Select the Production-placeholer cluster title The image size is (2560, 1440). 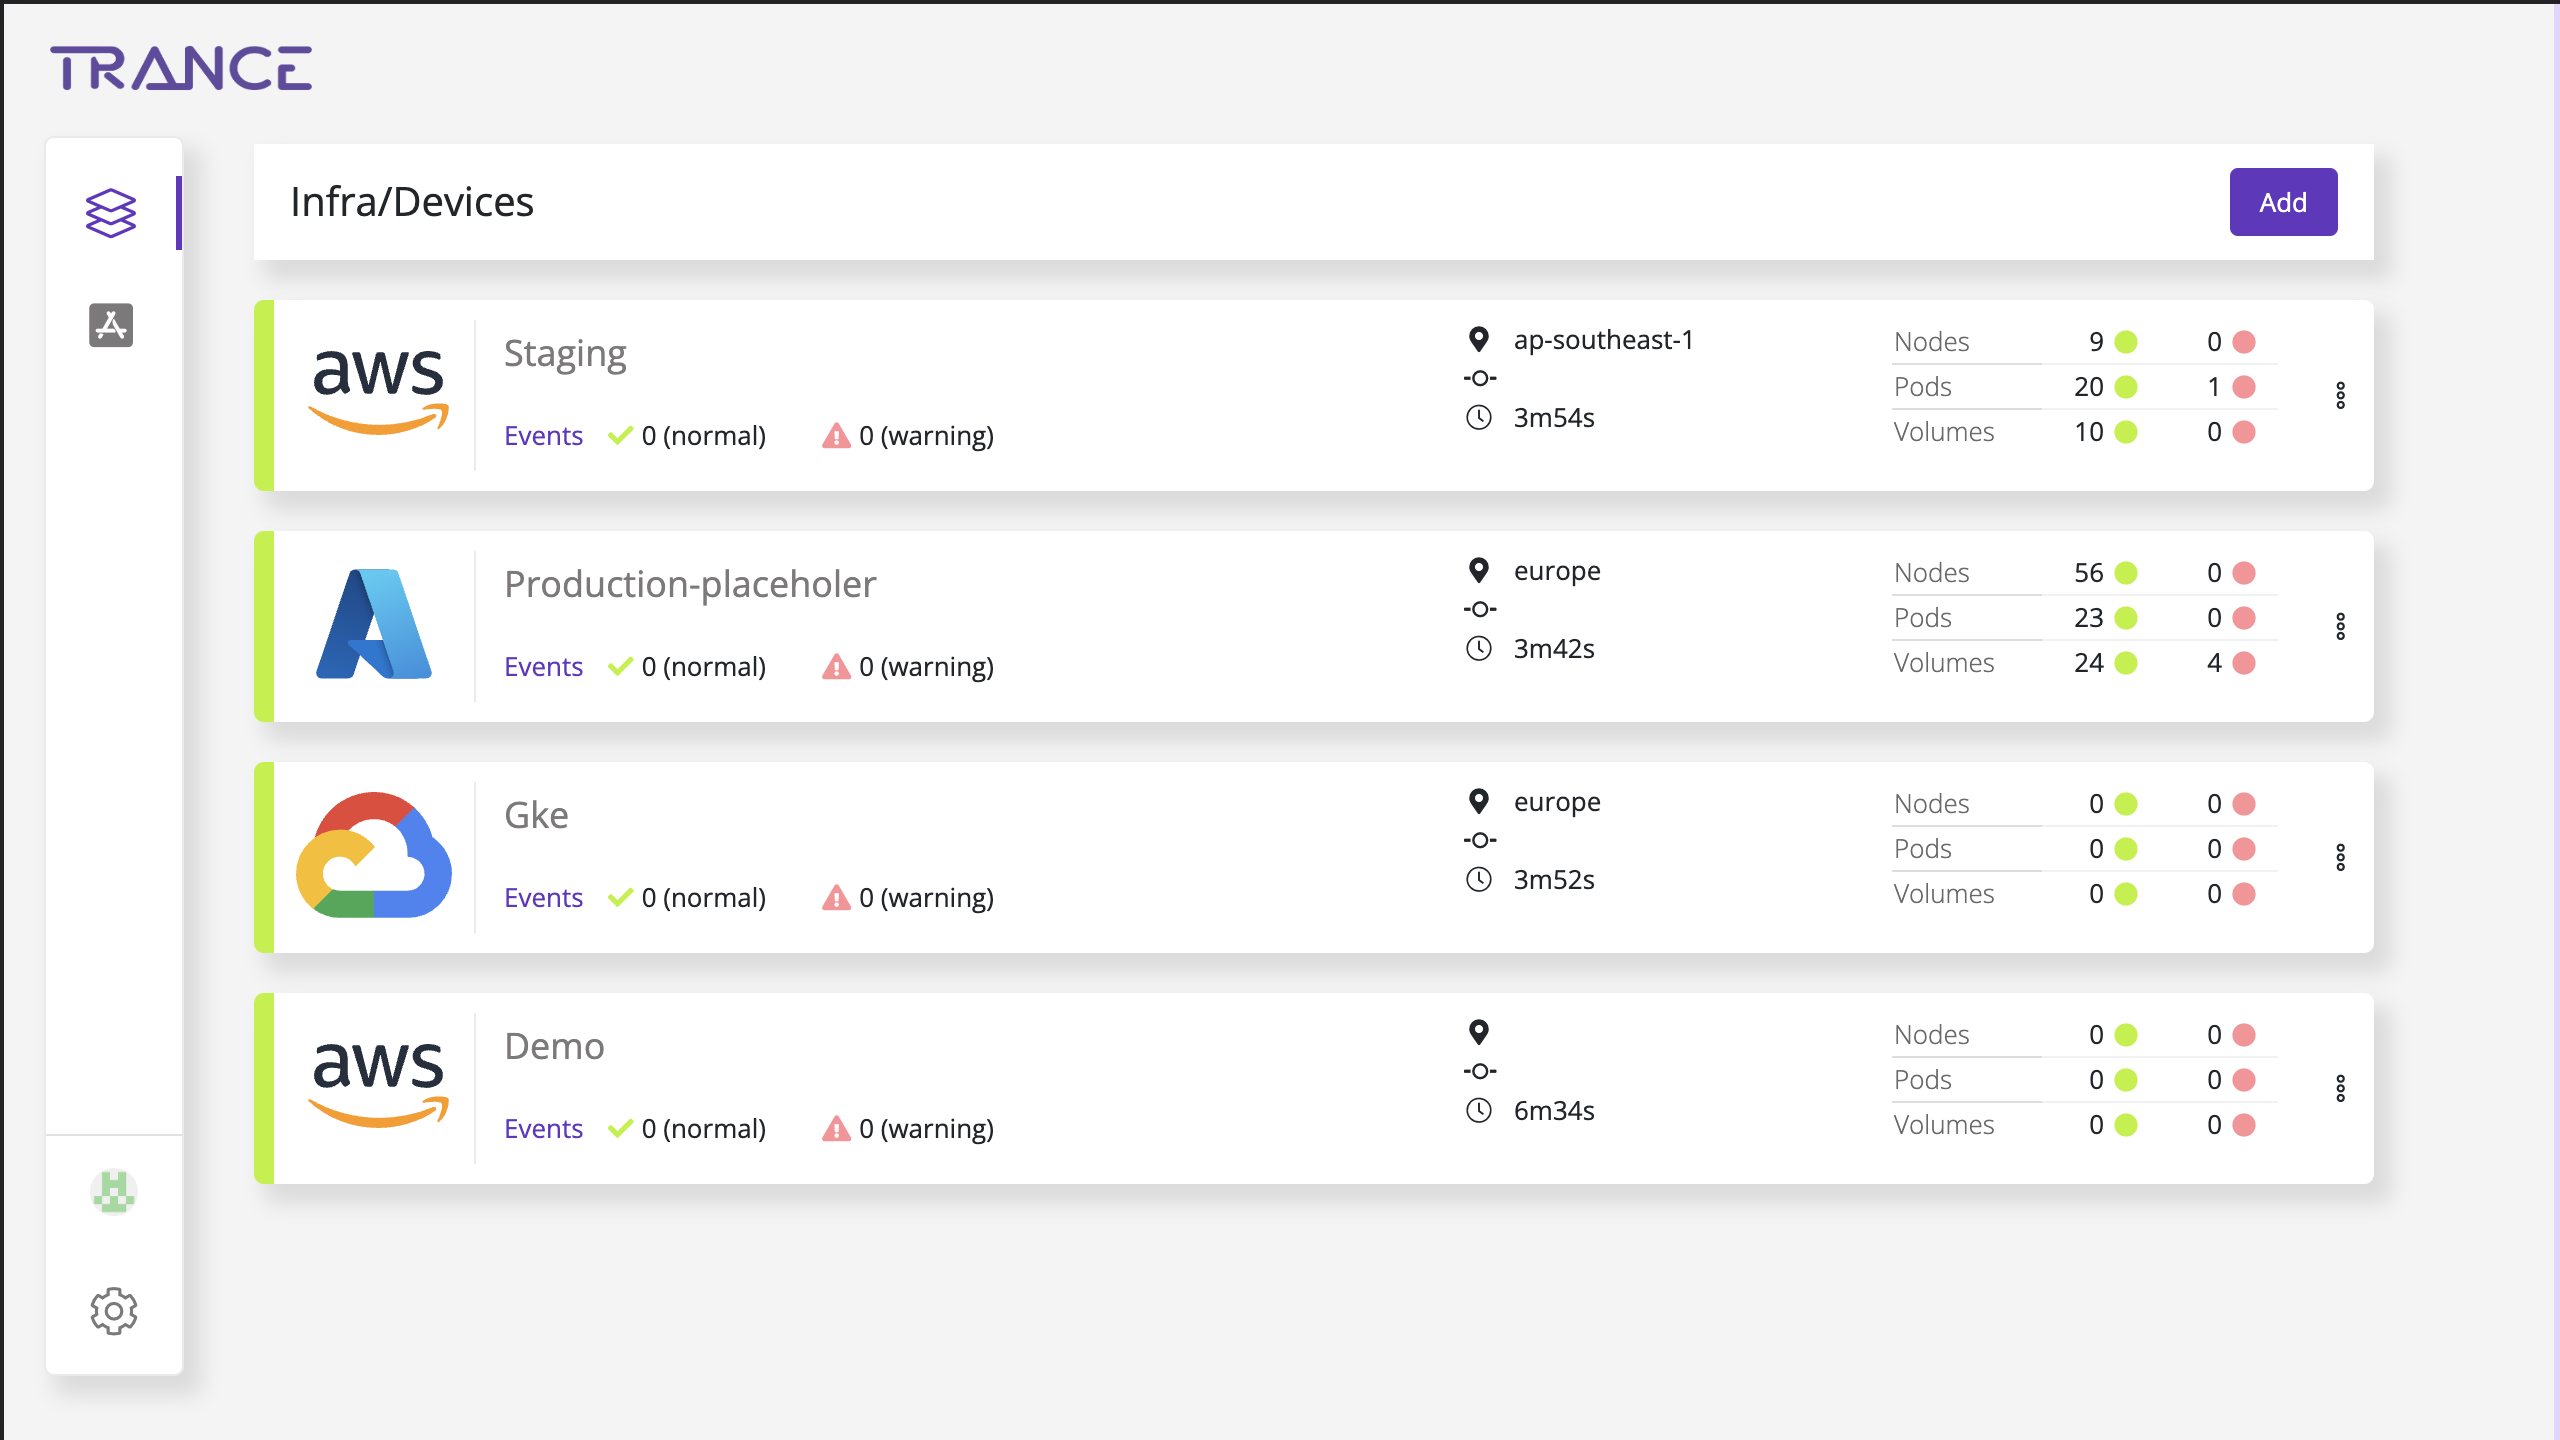pos(690,584)
